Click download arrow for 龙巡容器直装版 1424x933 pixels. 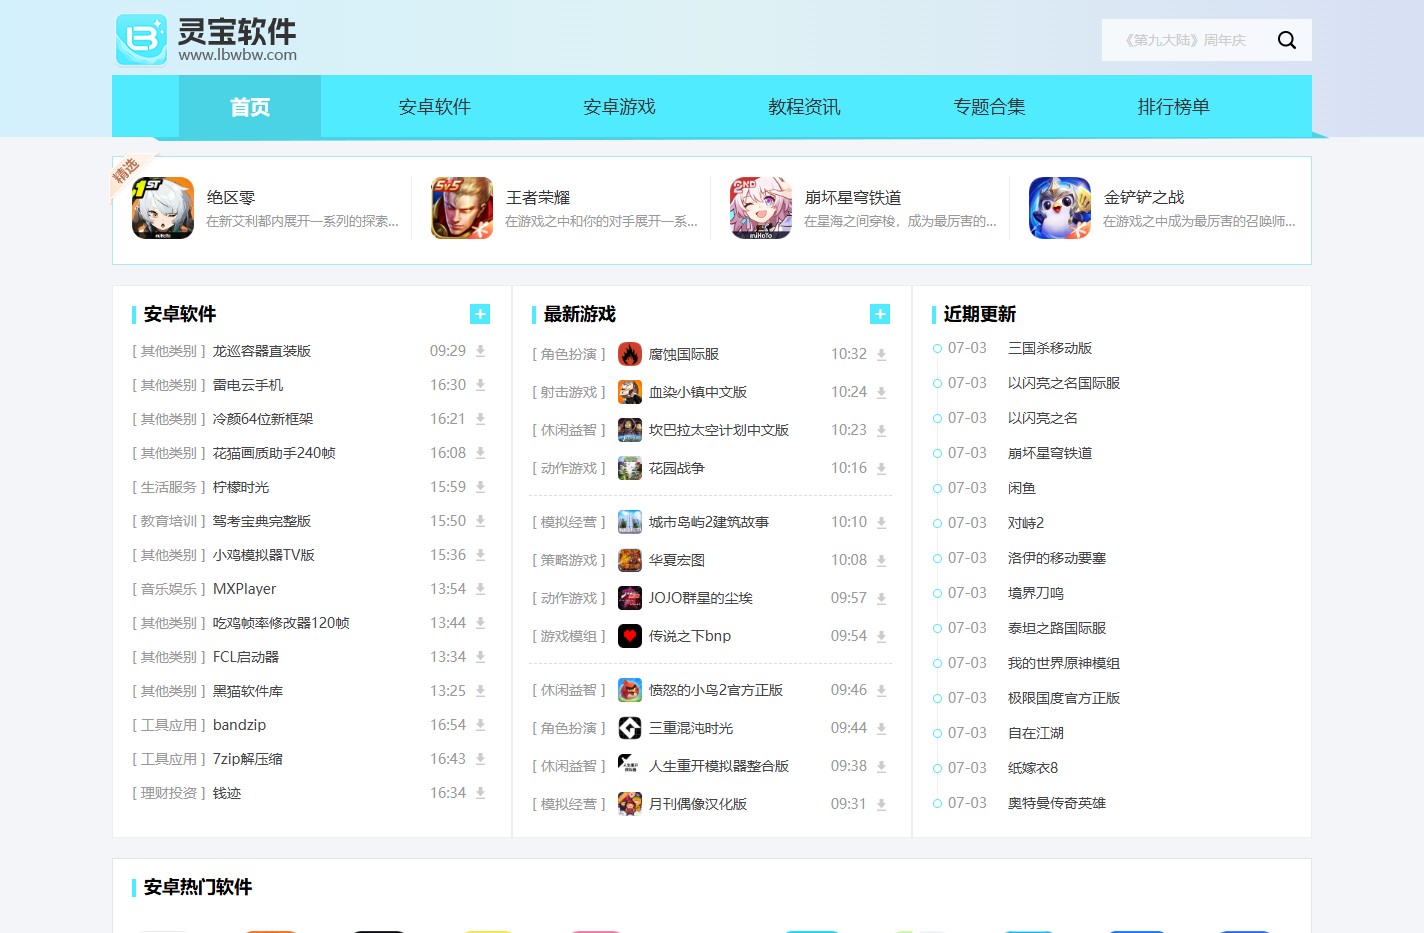pos(480,351)
